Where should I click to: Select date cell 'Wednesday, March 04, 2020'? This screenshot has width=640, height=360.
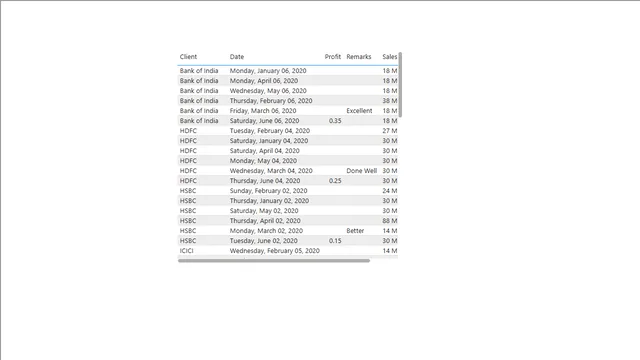pyautogui.click(x=271, y=171)
